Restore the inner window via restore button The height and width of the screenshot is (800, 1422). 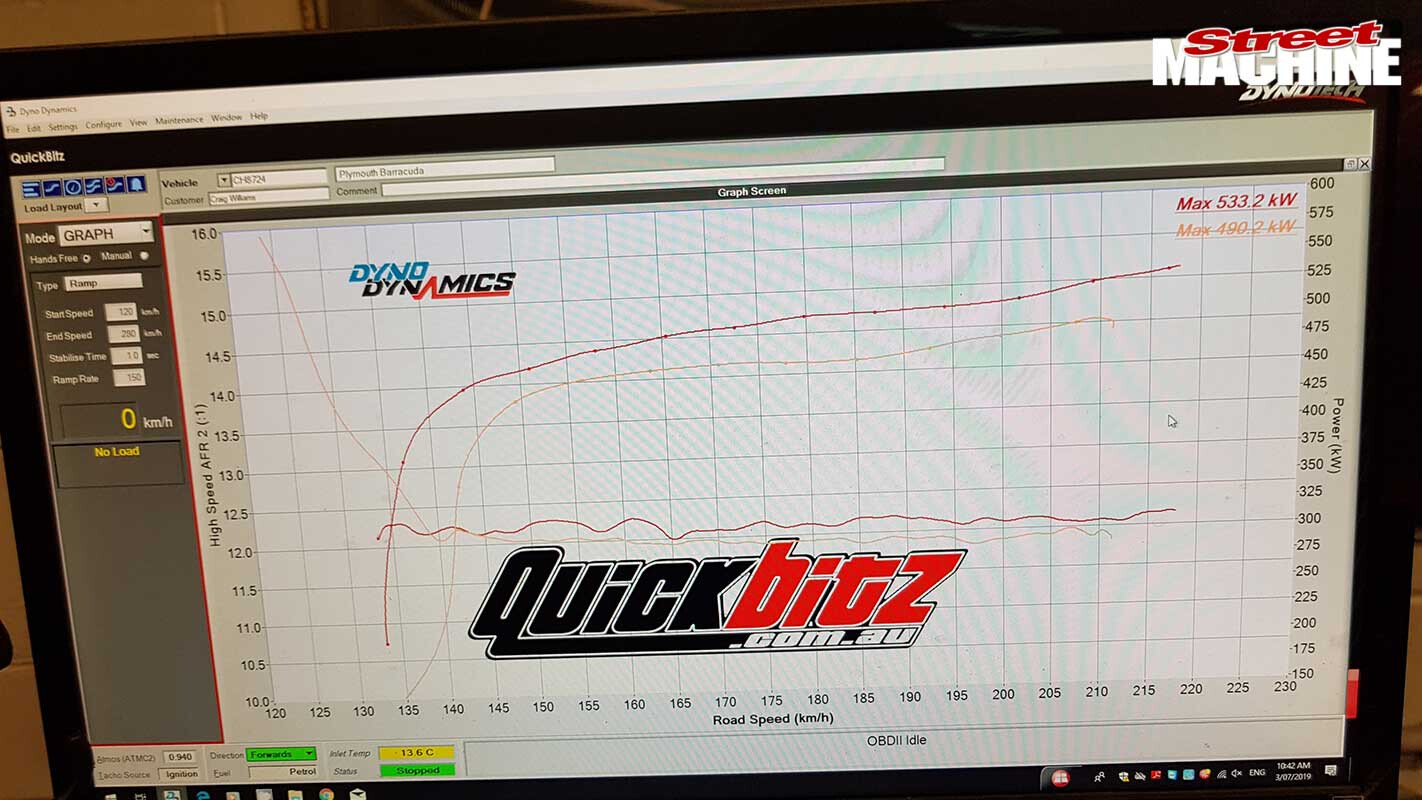click(x=1350, y=163)
